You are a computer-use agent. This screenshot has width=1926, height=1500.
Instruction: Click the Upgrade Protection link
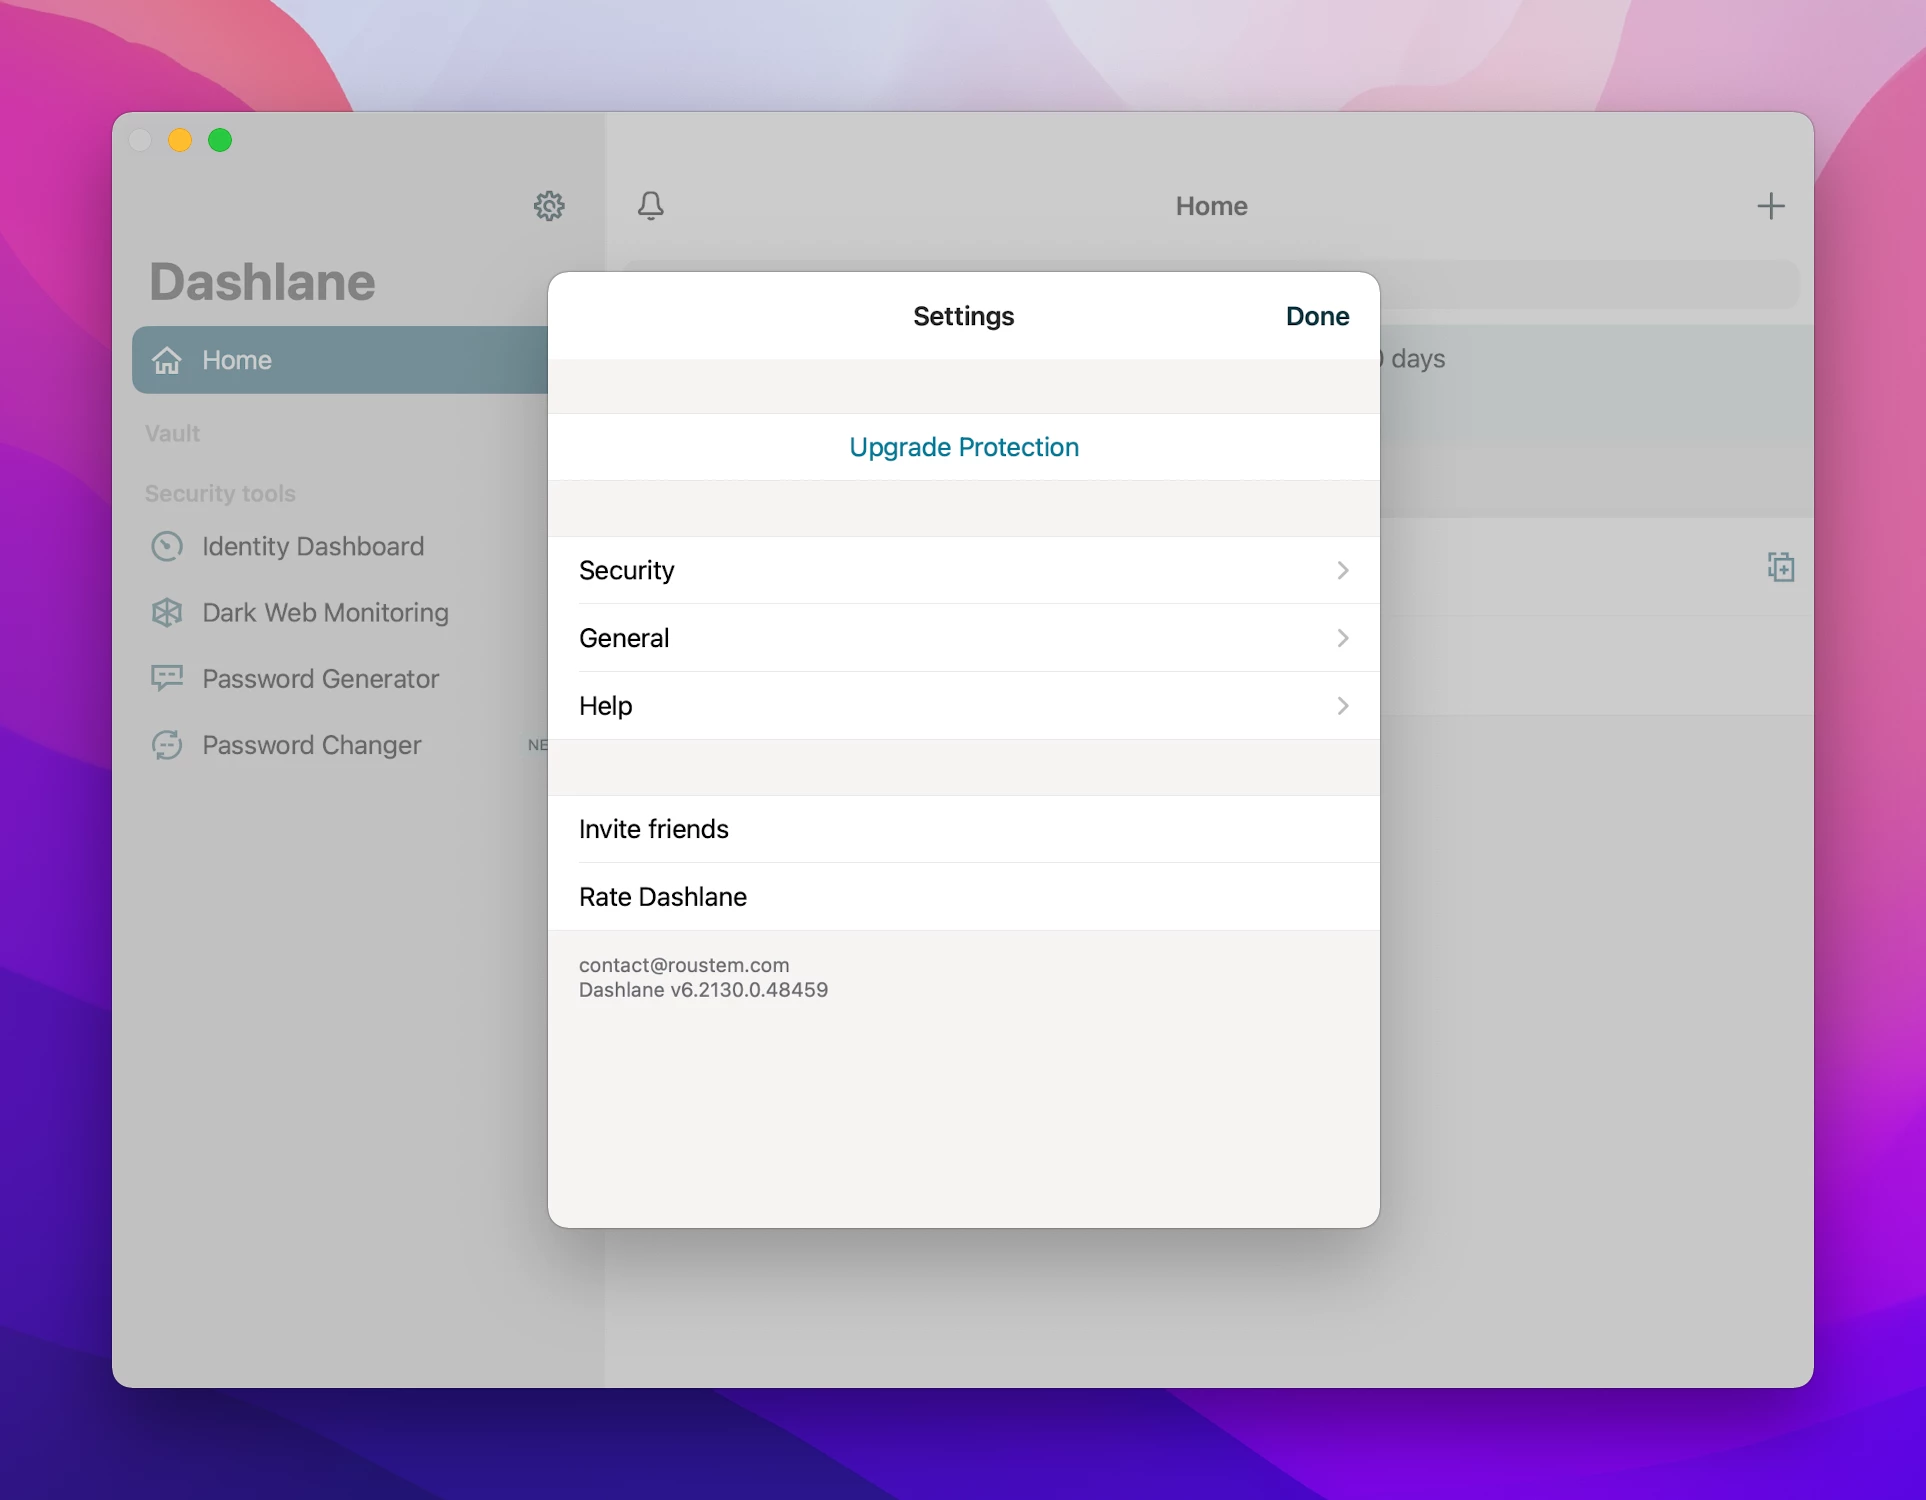964,447
